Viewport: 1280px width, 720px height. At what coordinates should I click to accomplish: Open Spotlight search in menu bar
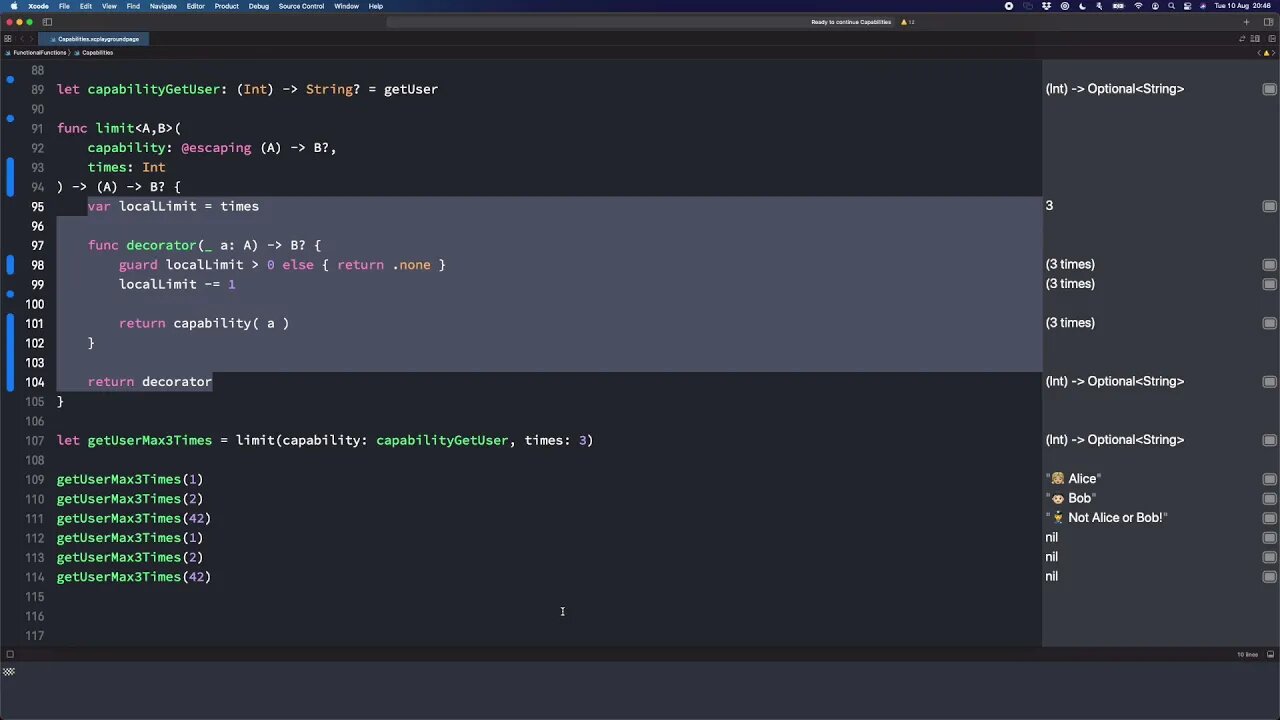pos(1171,6)
